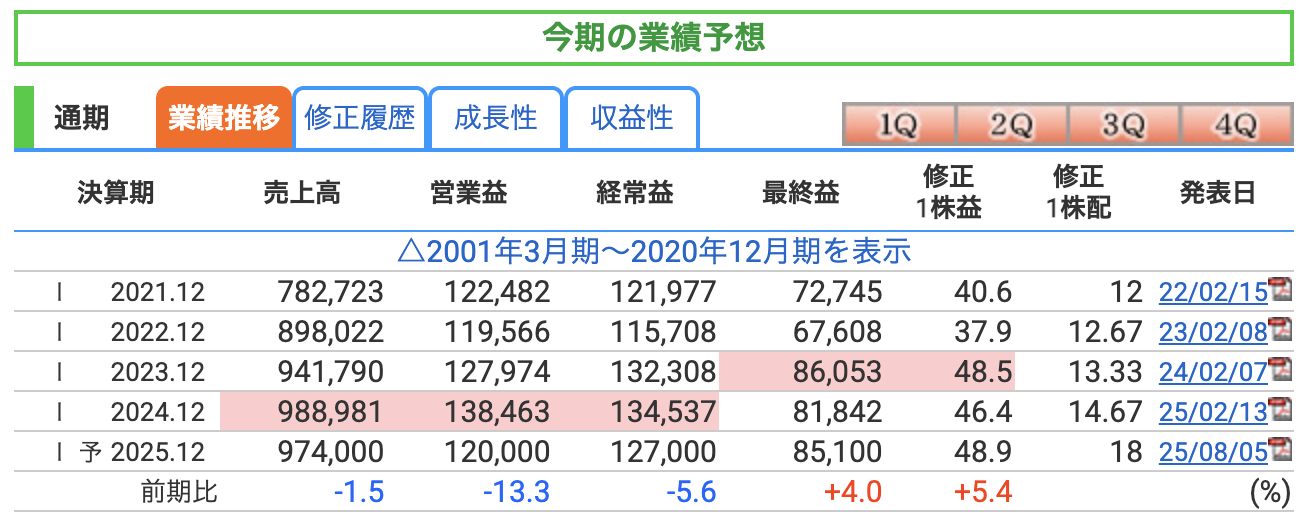Open the 22/02/15 announcement link

pos(1212,292)
